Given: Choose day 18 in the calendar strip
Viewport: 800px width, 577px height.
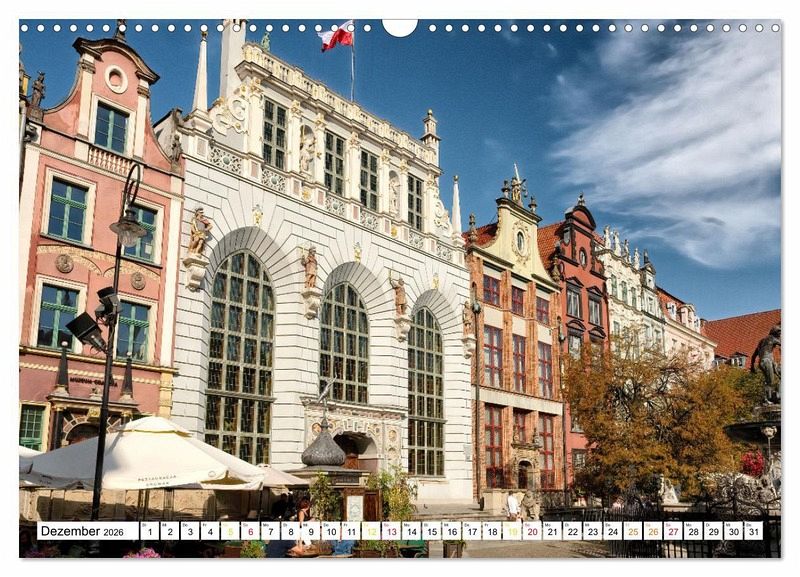Looking at the screenshot, I should coord(492,531).
